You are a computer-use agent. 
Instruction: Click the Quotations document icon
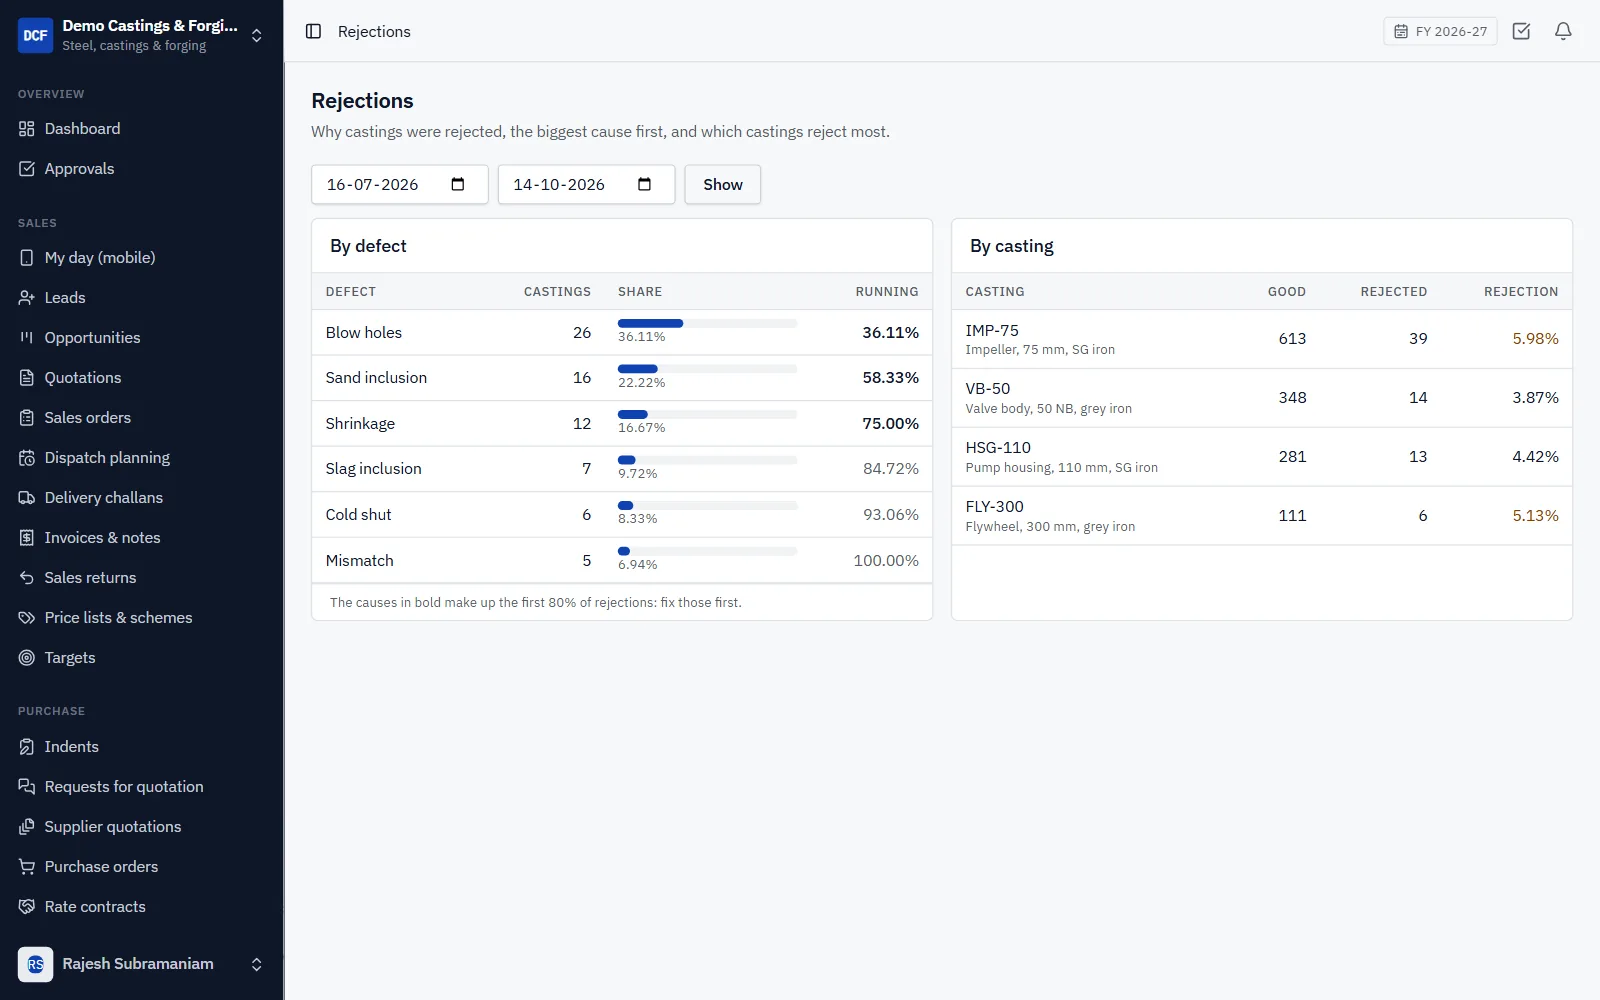pyautogui.click(x=27, y=378)
